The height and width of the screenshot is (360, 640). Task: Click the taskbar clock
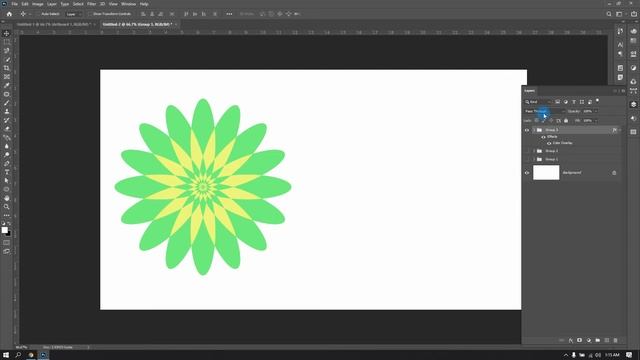pos(612,355)
